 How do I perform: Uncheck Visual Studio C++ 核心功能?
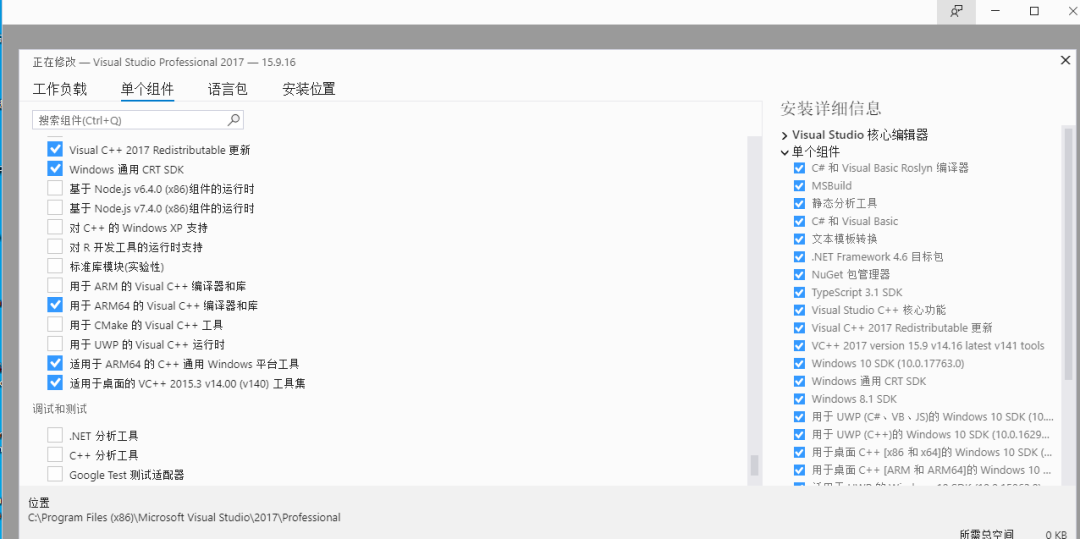click(x=799, y=310)
